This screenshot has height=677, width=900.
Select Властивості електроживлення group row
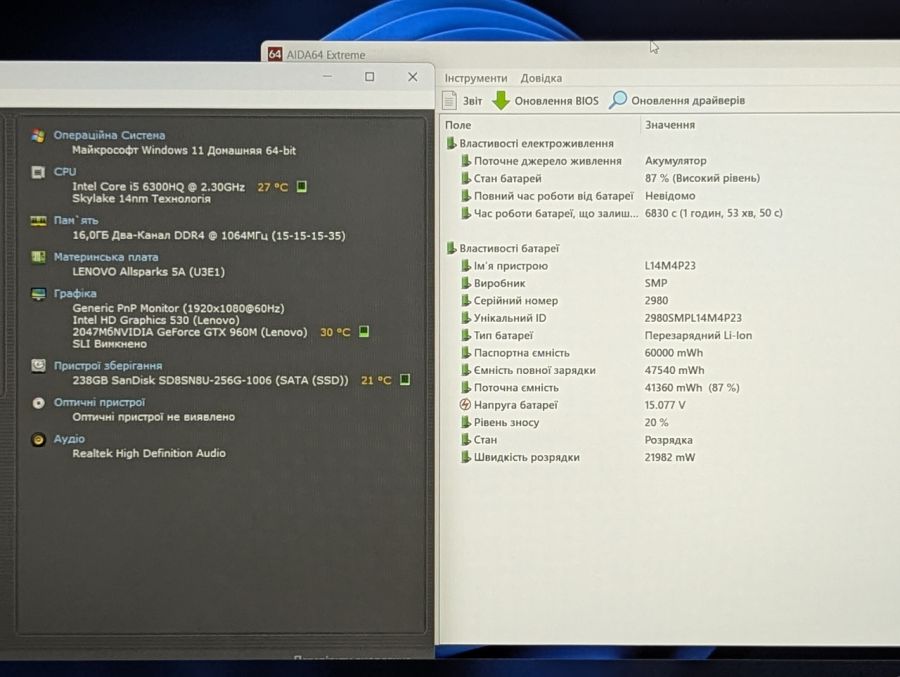pyautogui.click(x=530, y=144)
